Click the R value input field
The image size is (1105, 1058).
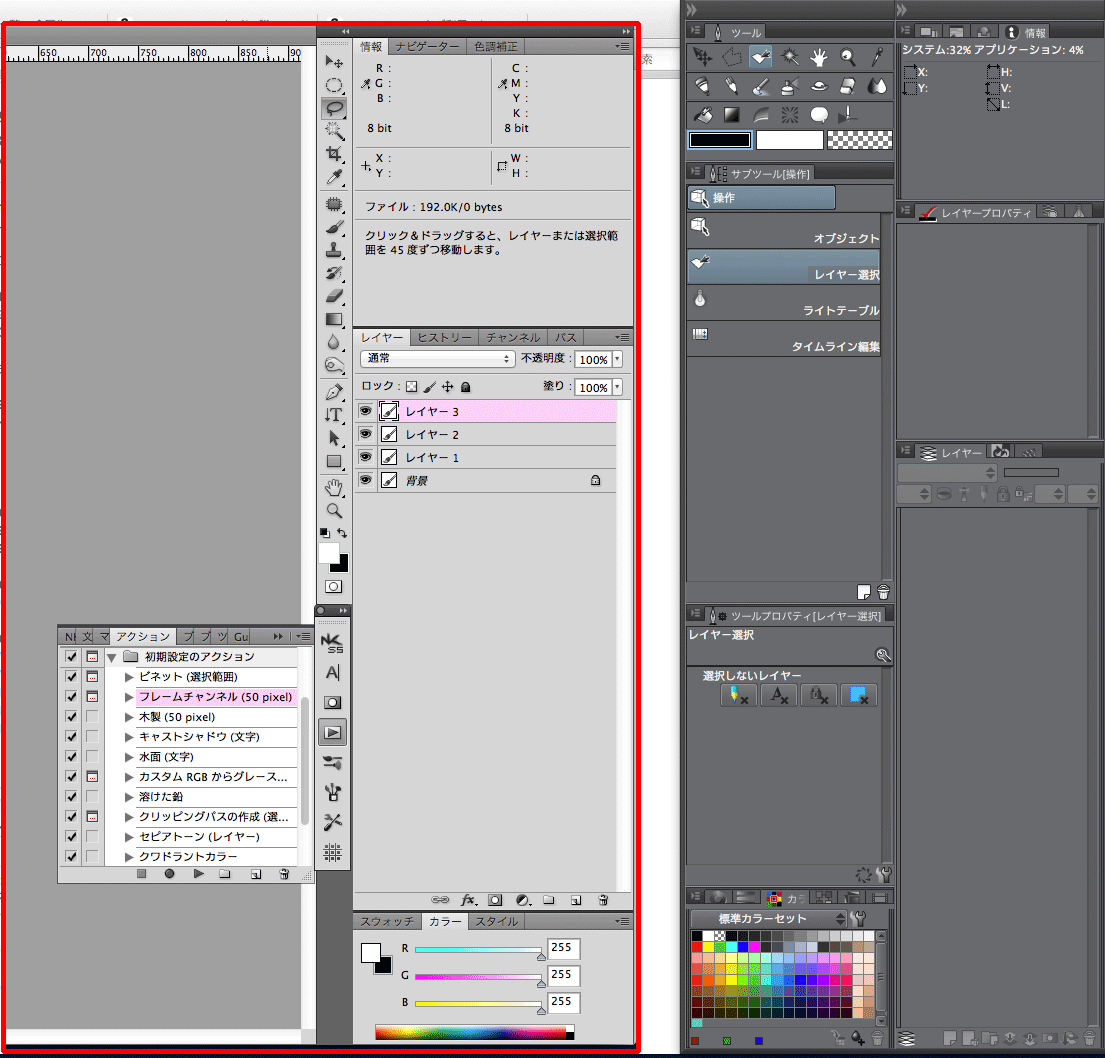563,948
